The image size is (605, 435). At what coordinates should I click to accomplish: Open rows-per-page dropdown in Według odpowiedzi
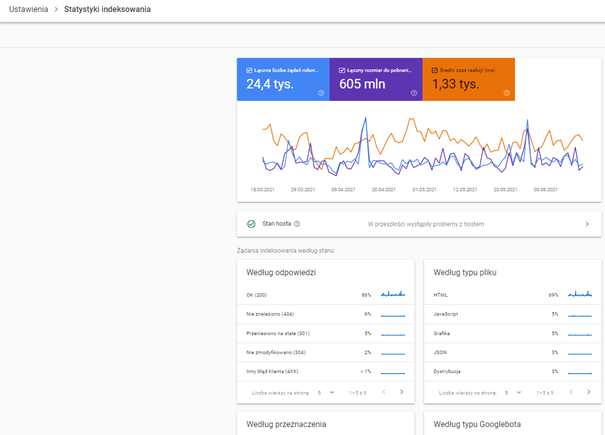point(331,392)
